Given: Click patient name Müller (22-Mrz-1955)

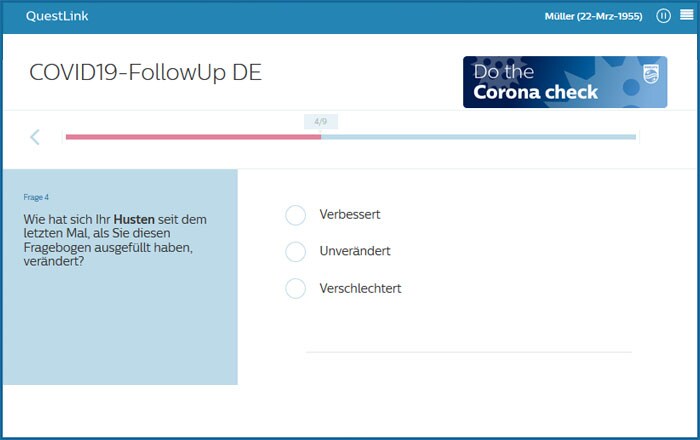Looking at the screenshot, I should pos(593,17).
